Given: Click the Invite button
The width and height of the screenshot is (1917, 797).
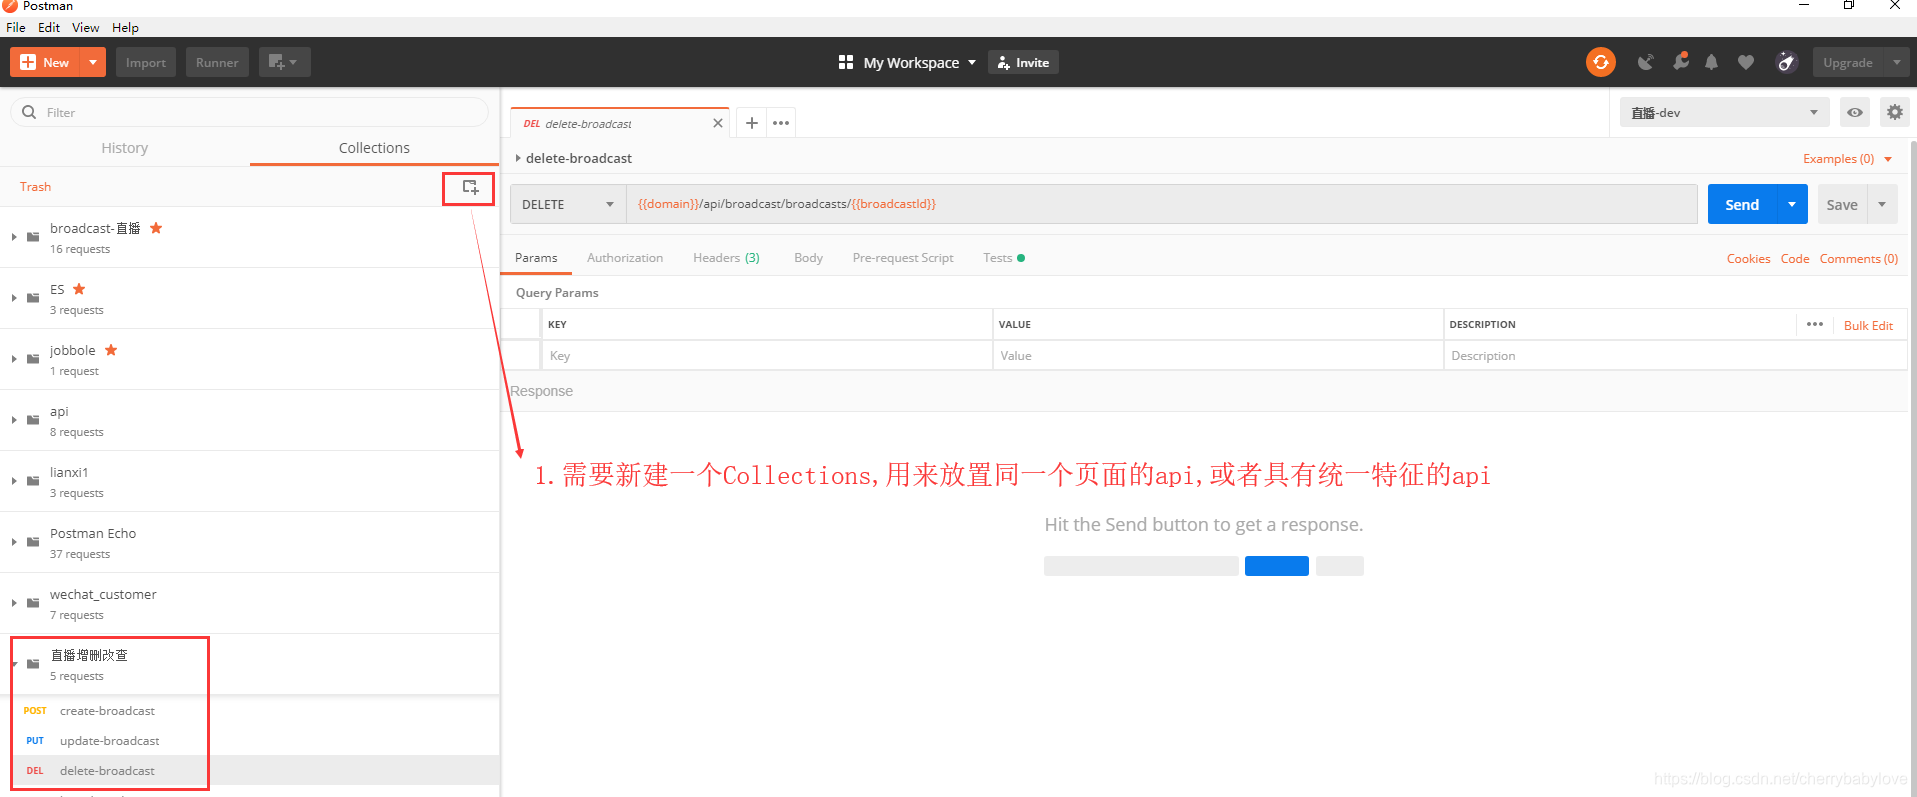Looking at the screenshot, I should 1023,62.
